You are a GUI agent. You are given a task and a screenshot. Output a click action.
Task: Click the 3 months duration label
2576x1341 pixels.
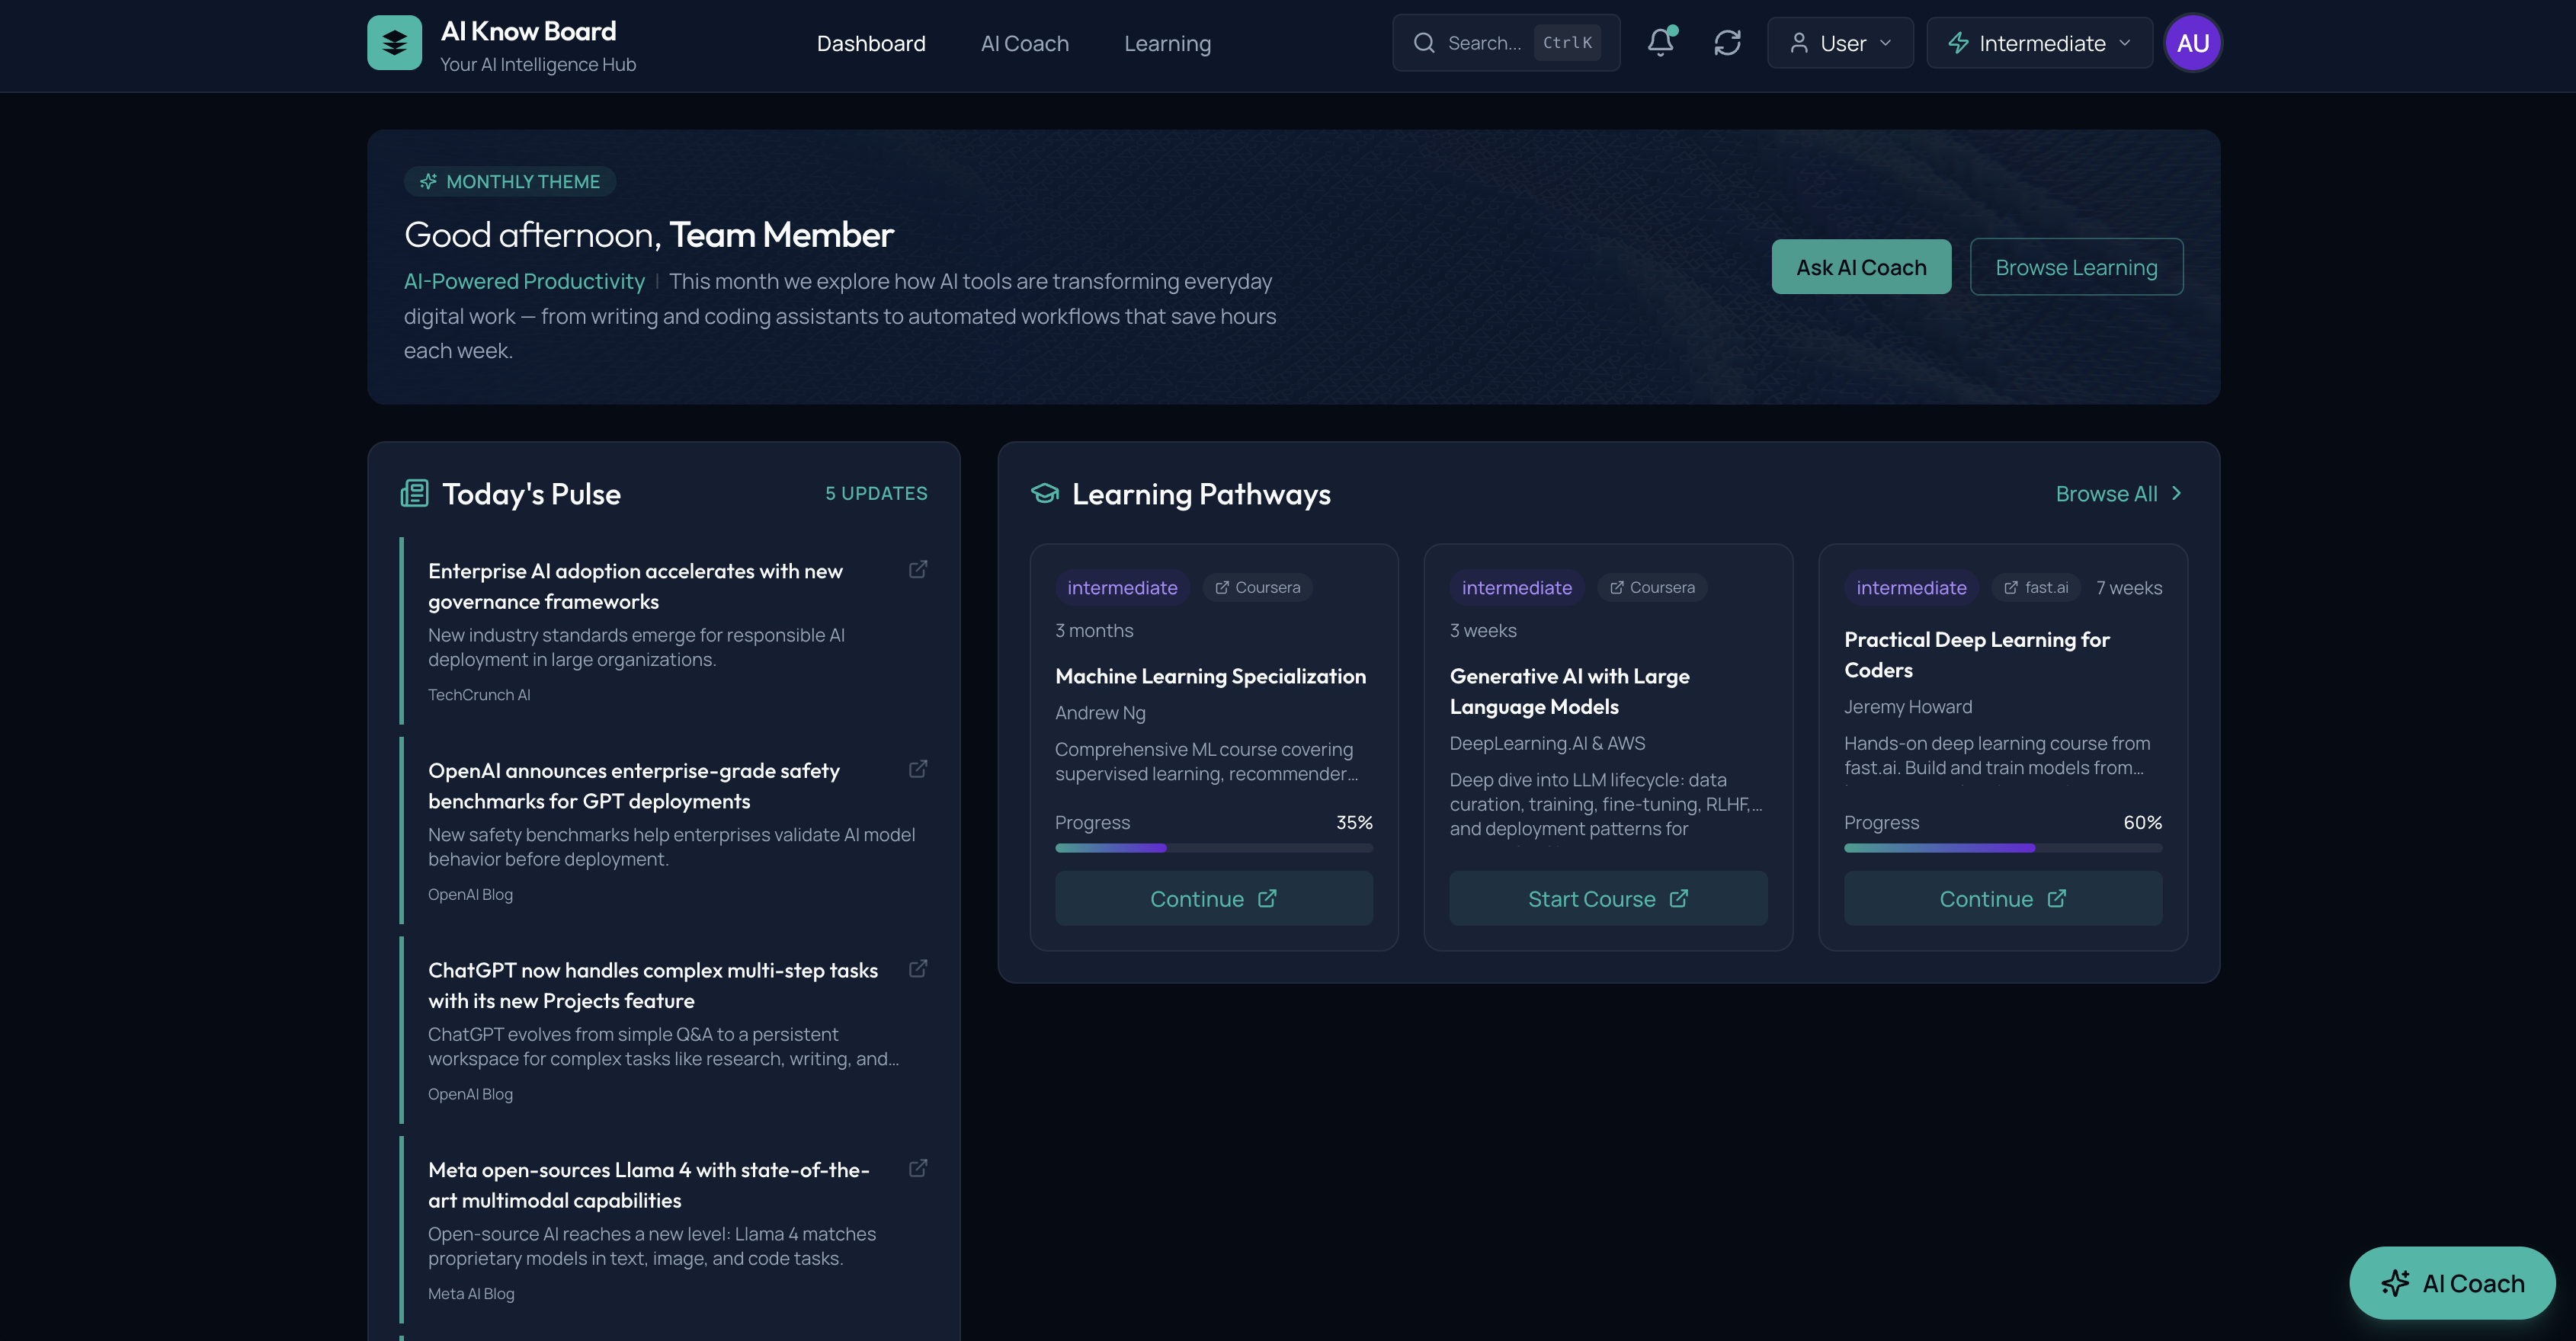(1094, 630)
